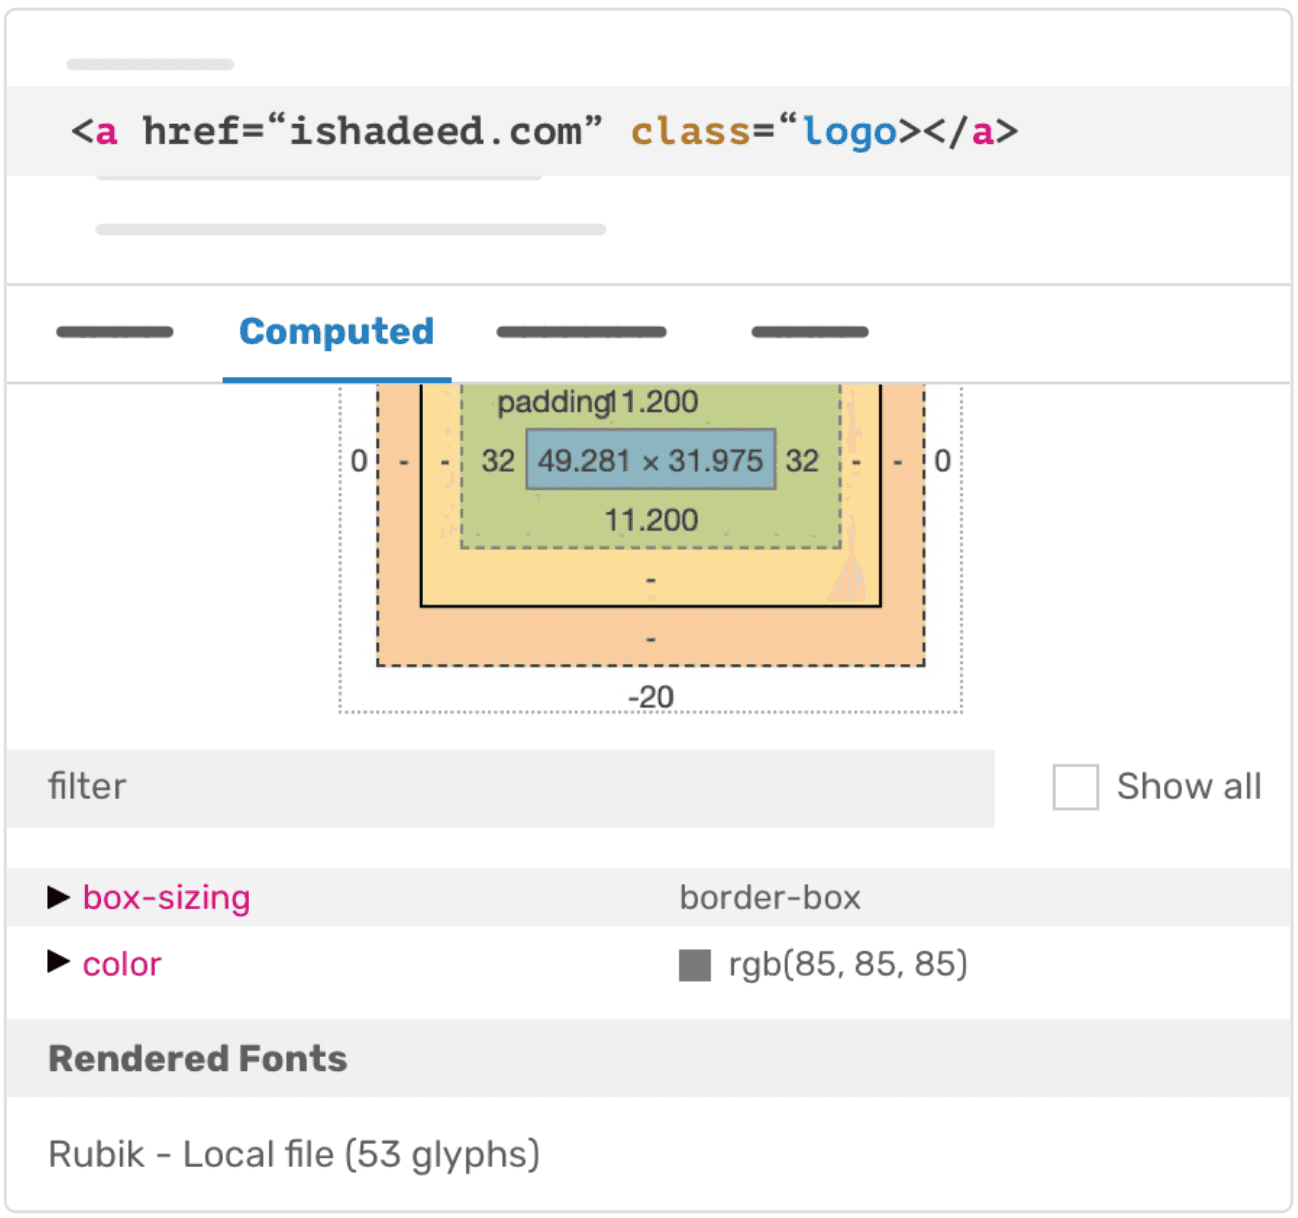Viewport: 1298px width, 1218px height.
Task: Focus the filter input field
Action: pyautogui.click(x=500, y=787)
